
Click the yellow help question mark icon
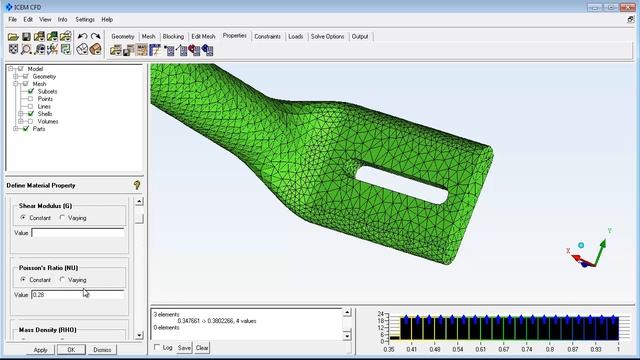[137, 185]
